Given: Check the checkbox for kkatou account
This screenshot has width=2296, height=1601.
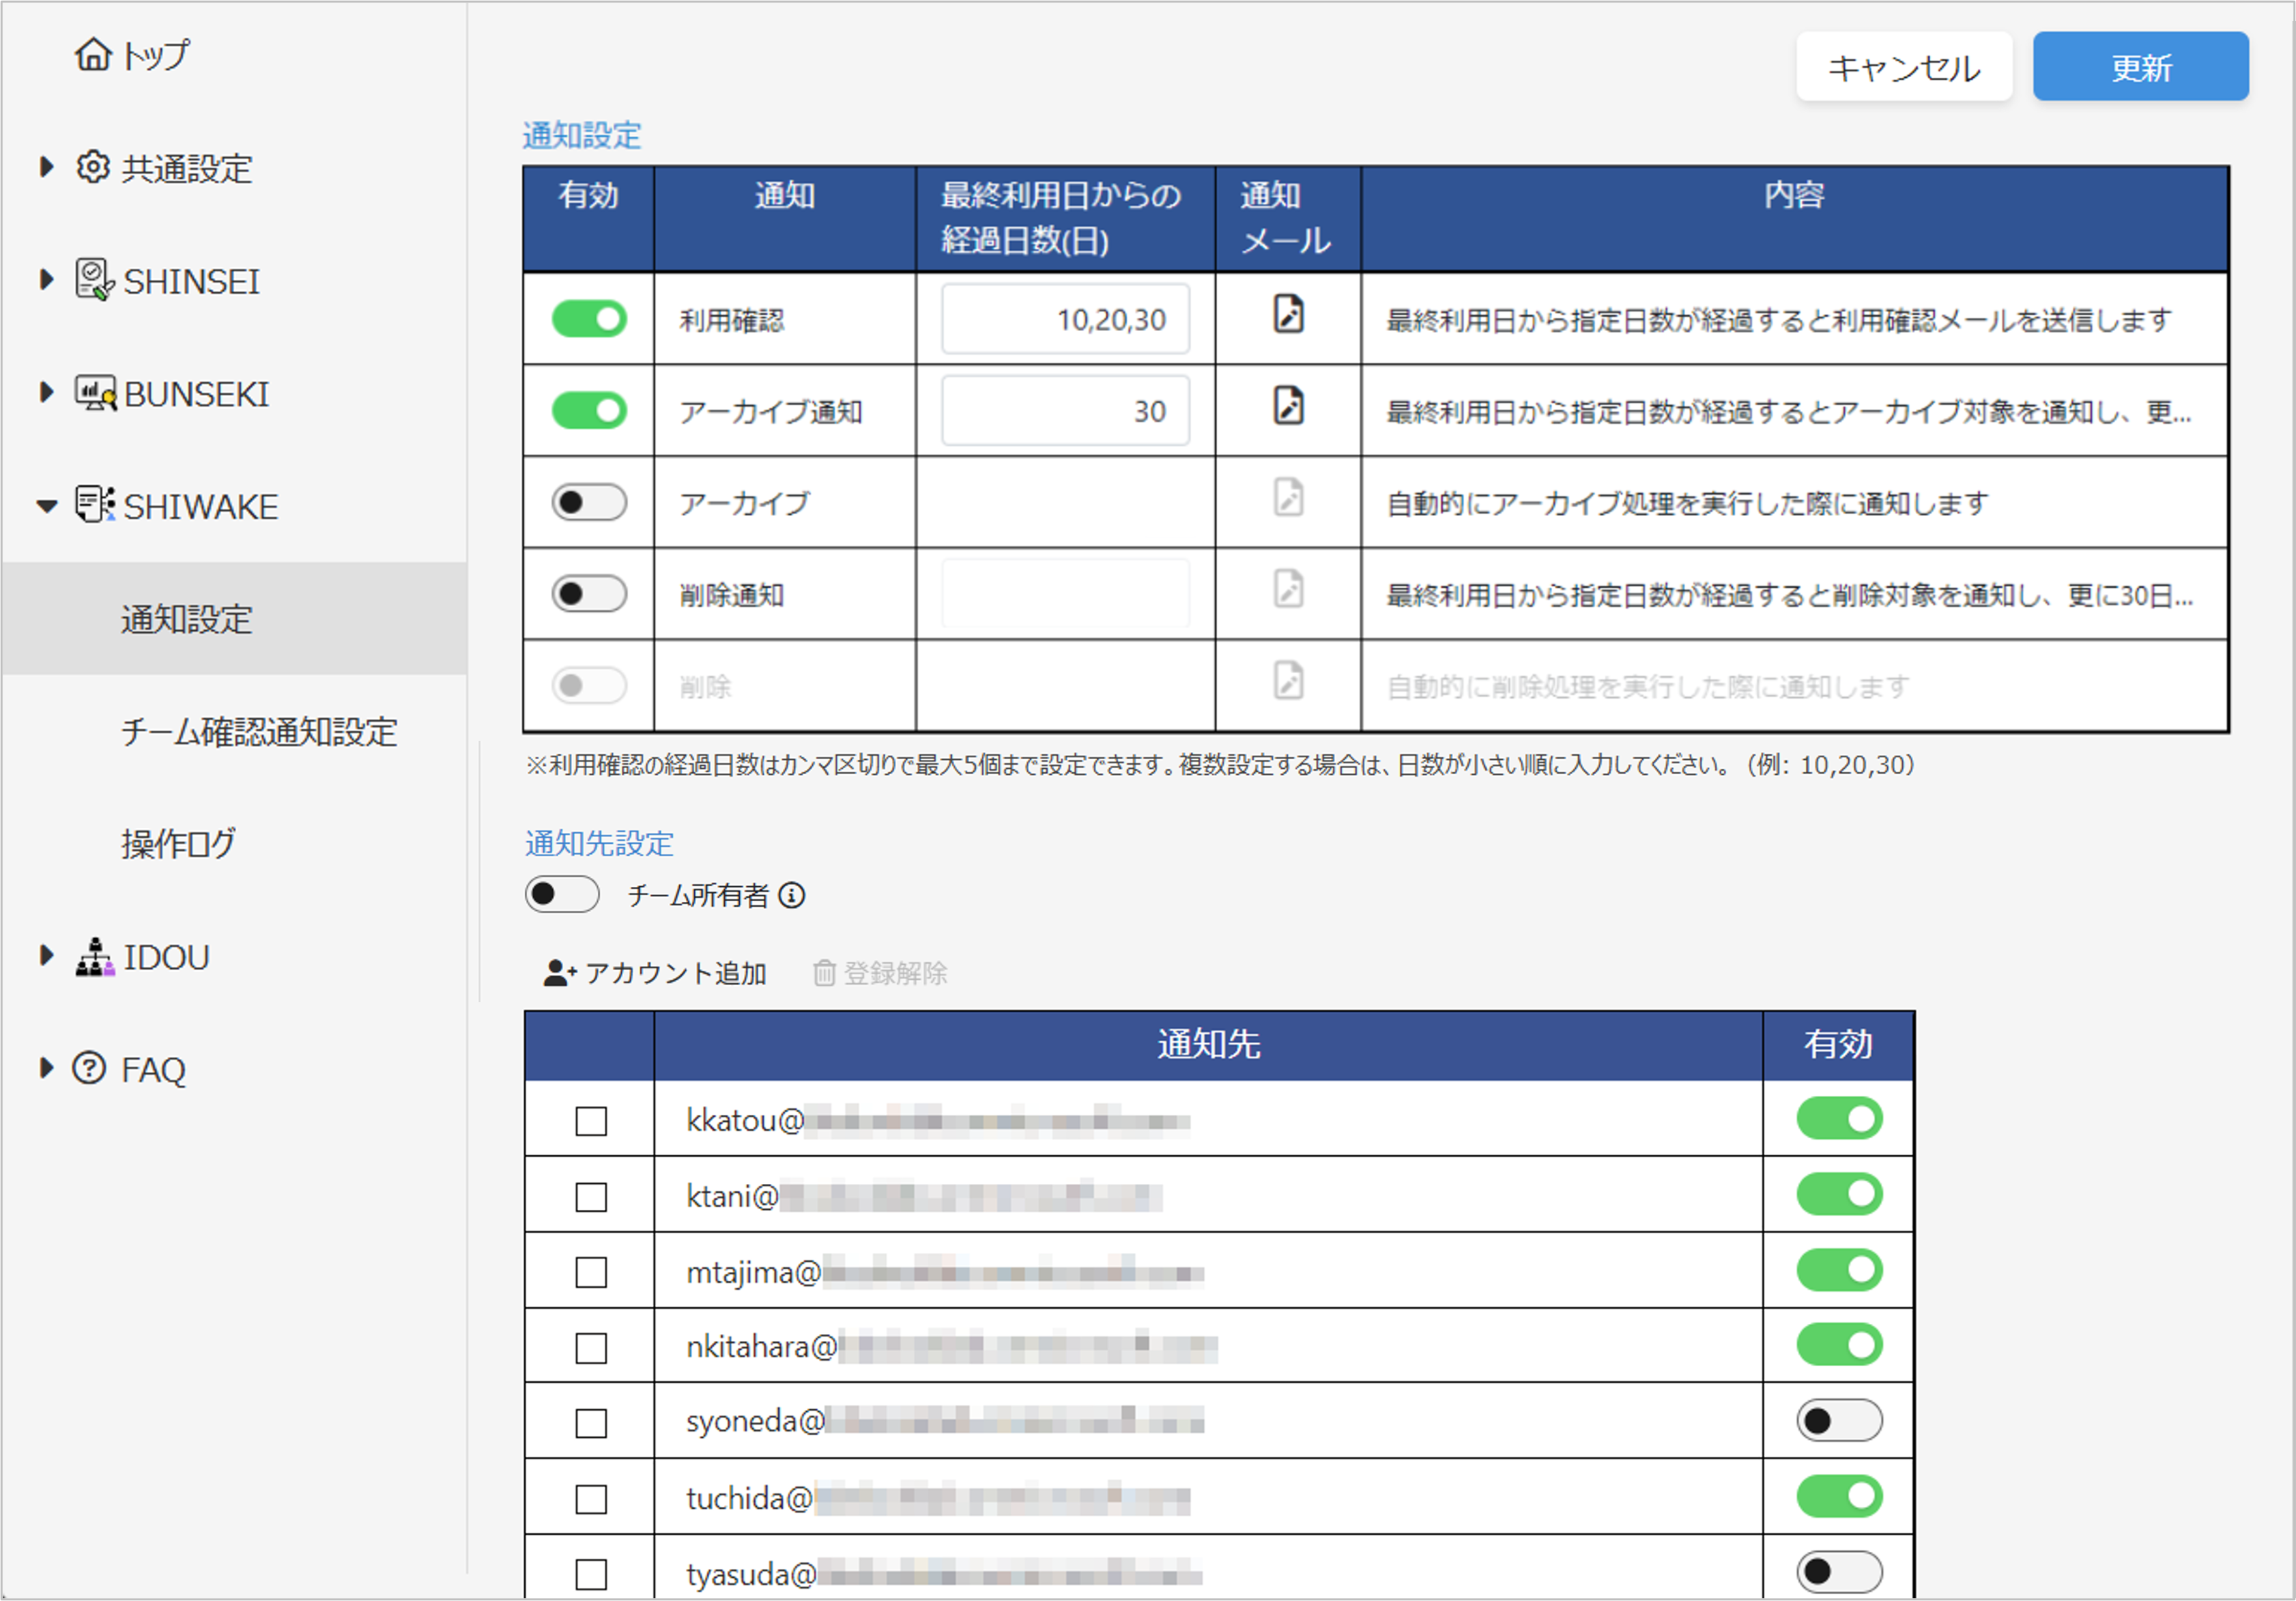Looking at the screenshot, I should click(591, 1121).
